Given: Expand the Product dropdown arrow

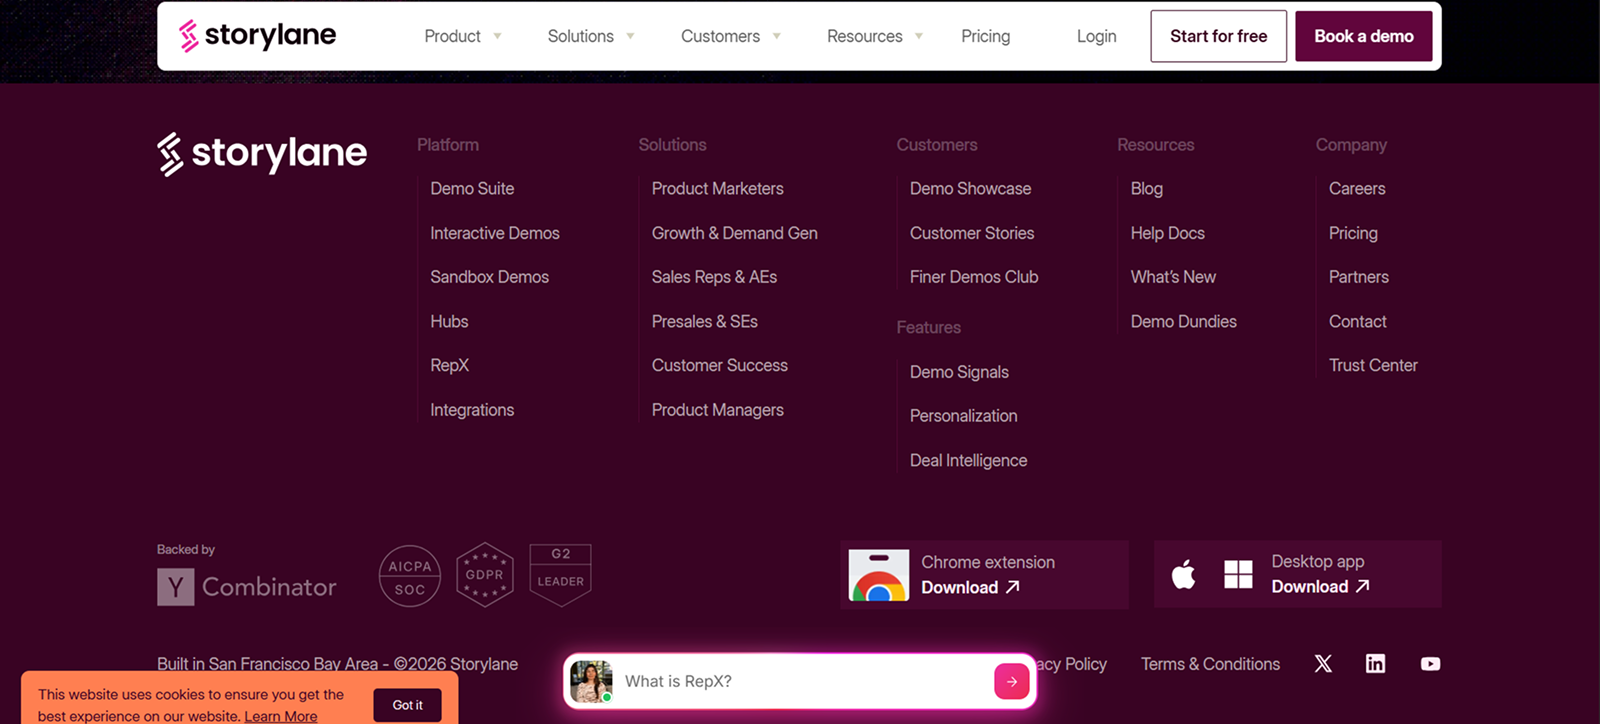Looking at the screenshot, I should tap(497, 37).
